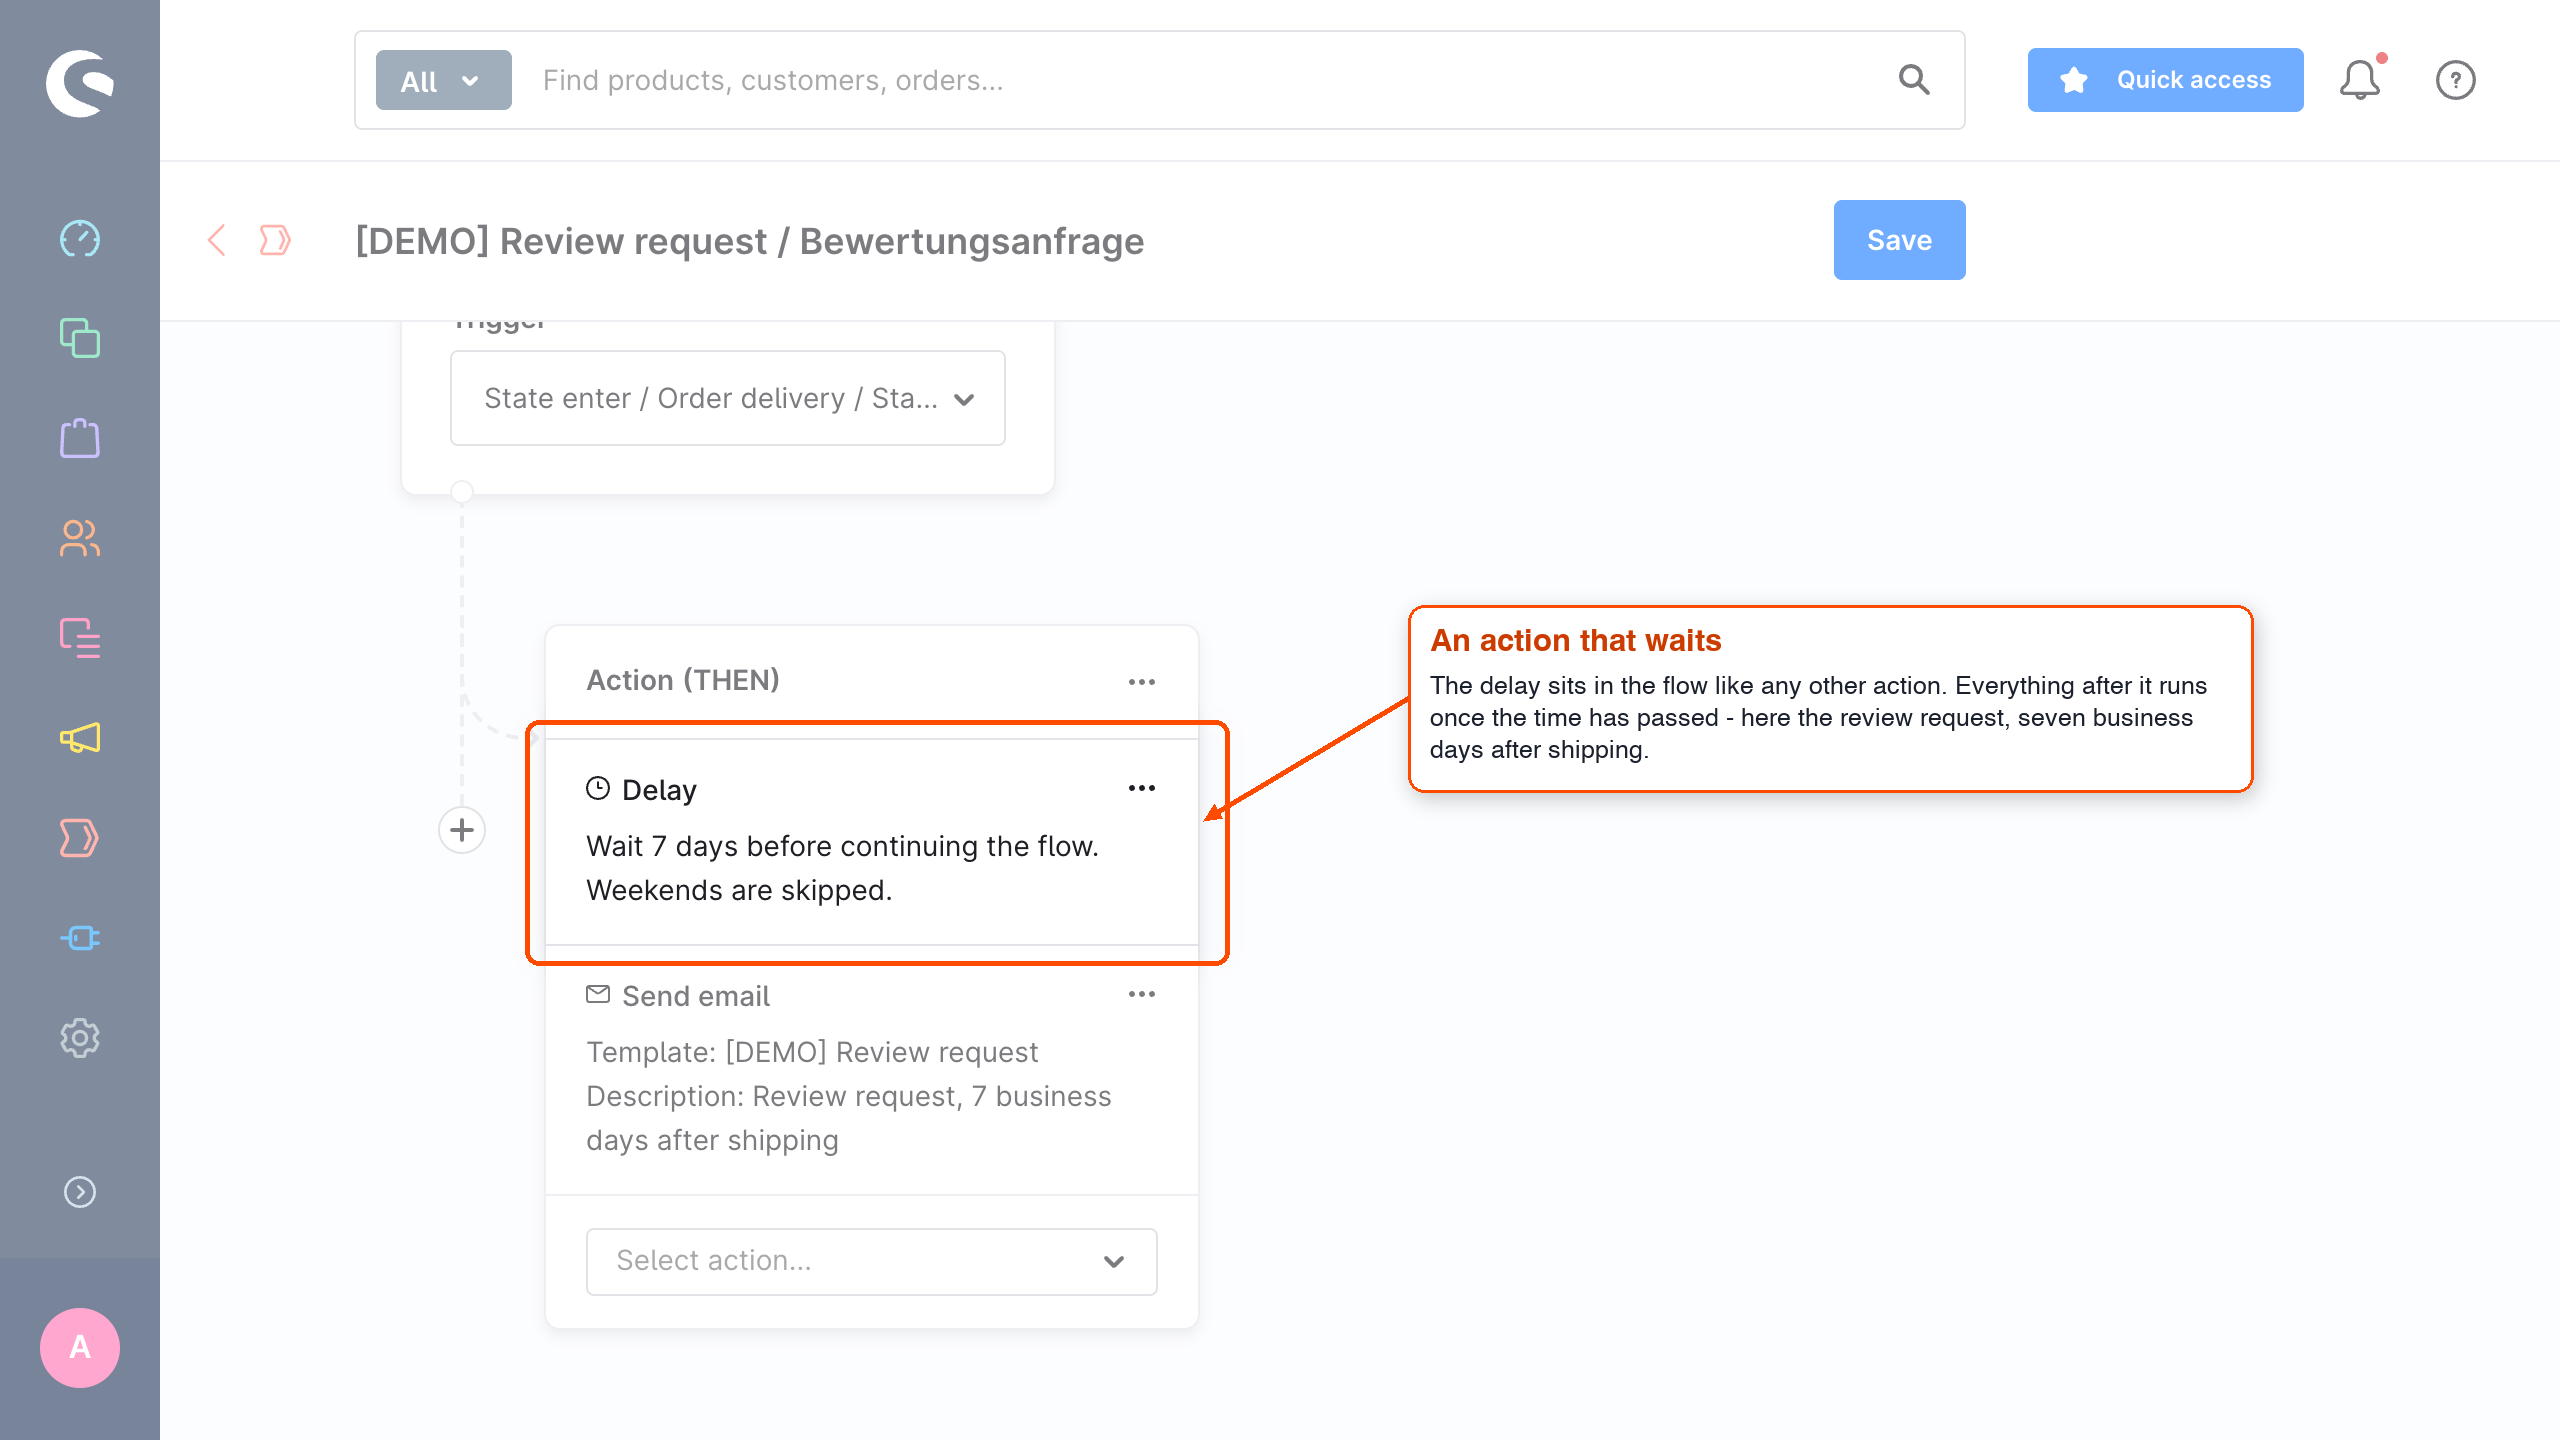Open the State enter trigger dropdown
The height and width of the screenshot is (1440, 2560).
[x=728, y=398]
